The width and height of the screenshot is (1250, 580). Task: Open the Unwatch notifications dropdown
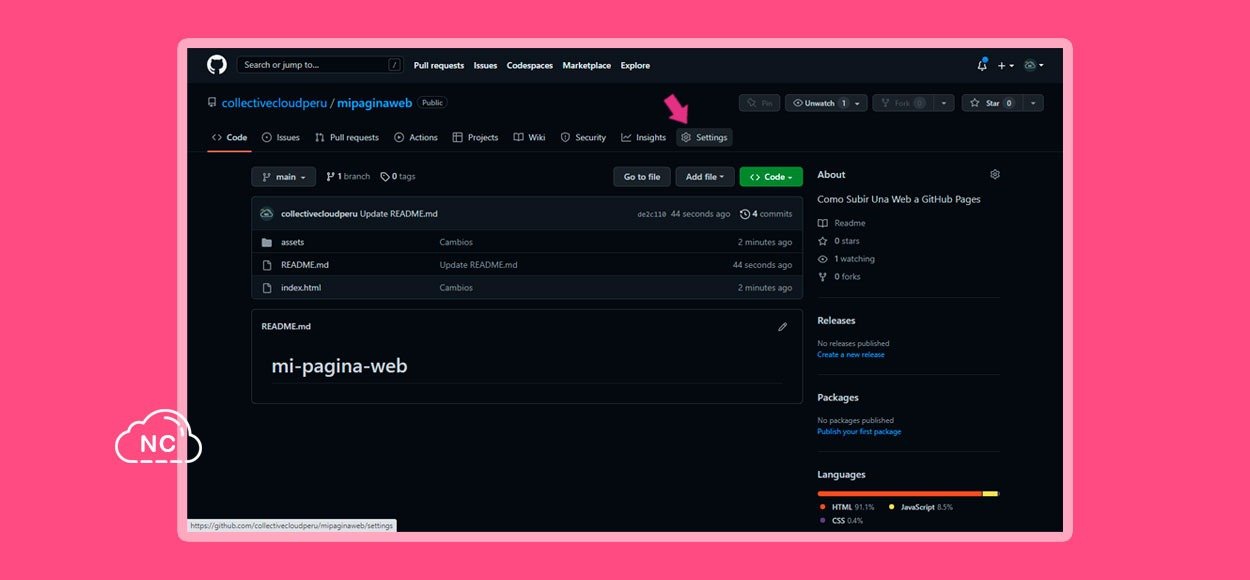coord(826,103)
